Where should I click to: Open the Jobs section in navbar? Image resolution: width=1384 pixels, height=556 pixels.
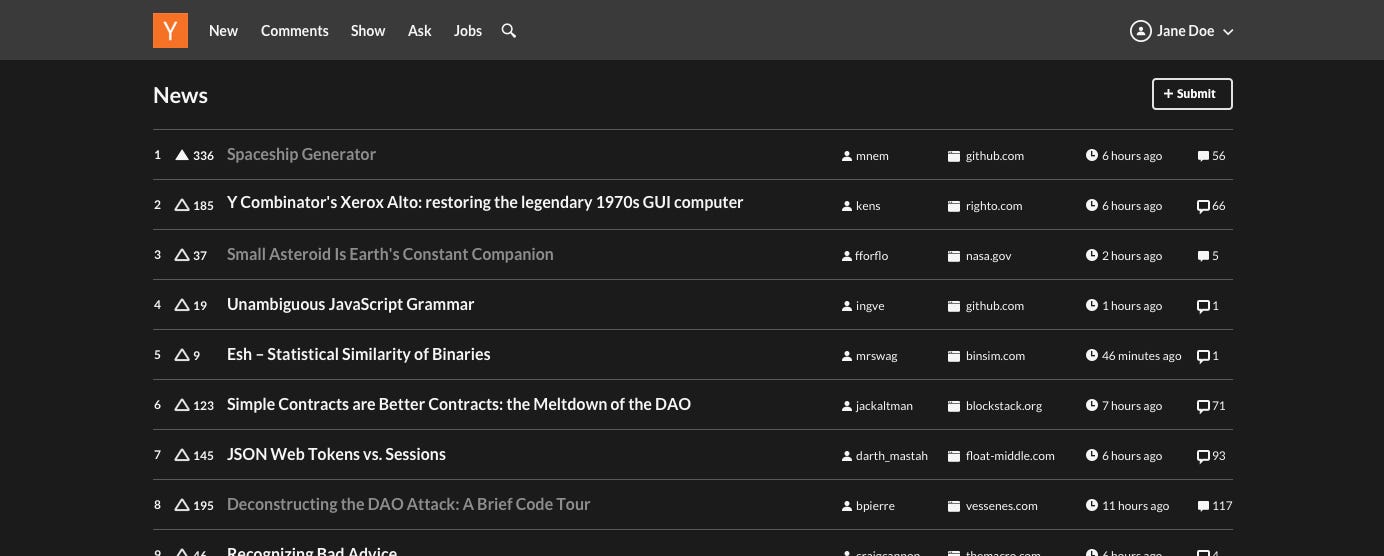point(468,31)
